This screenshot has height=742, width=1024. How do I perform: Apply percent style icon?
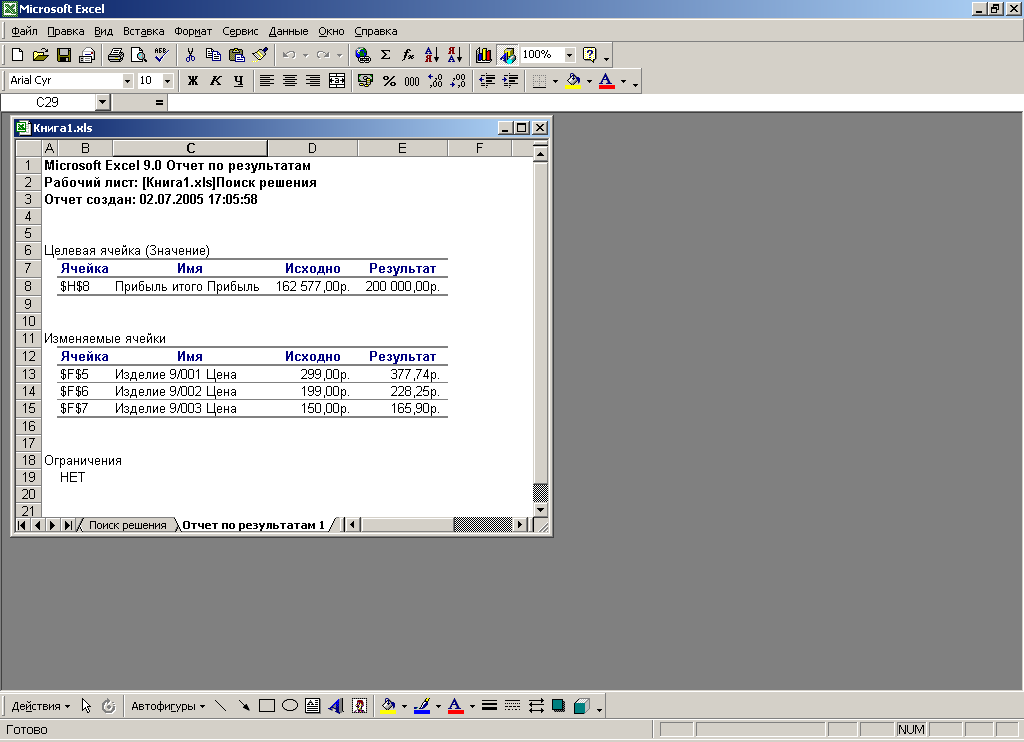click(x=389, y=81)
